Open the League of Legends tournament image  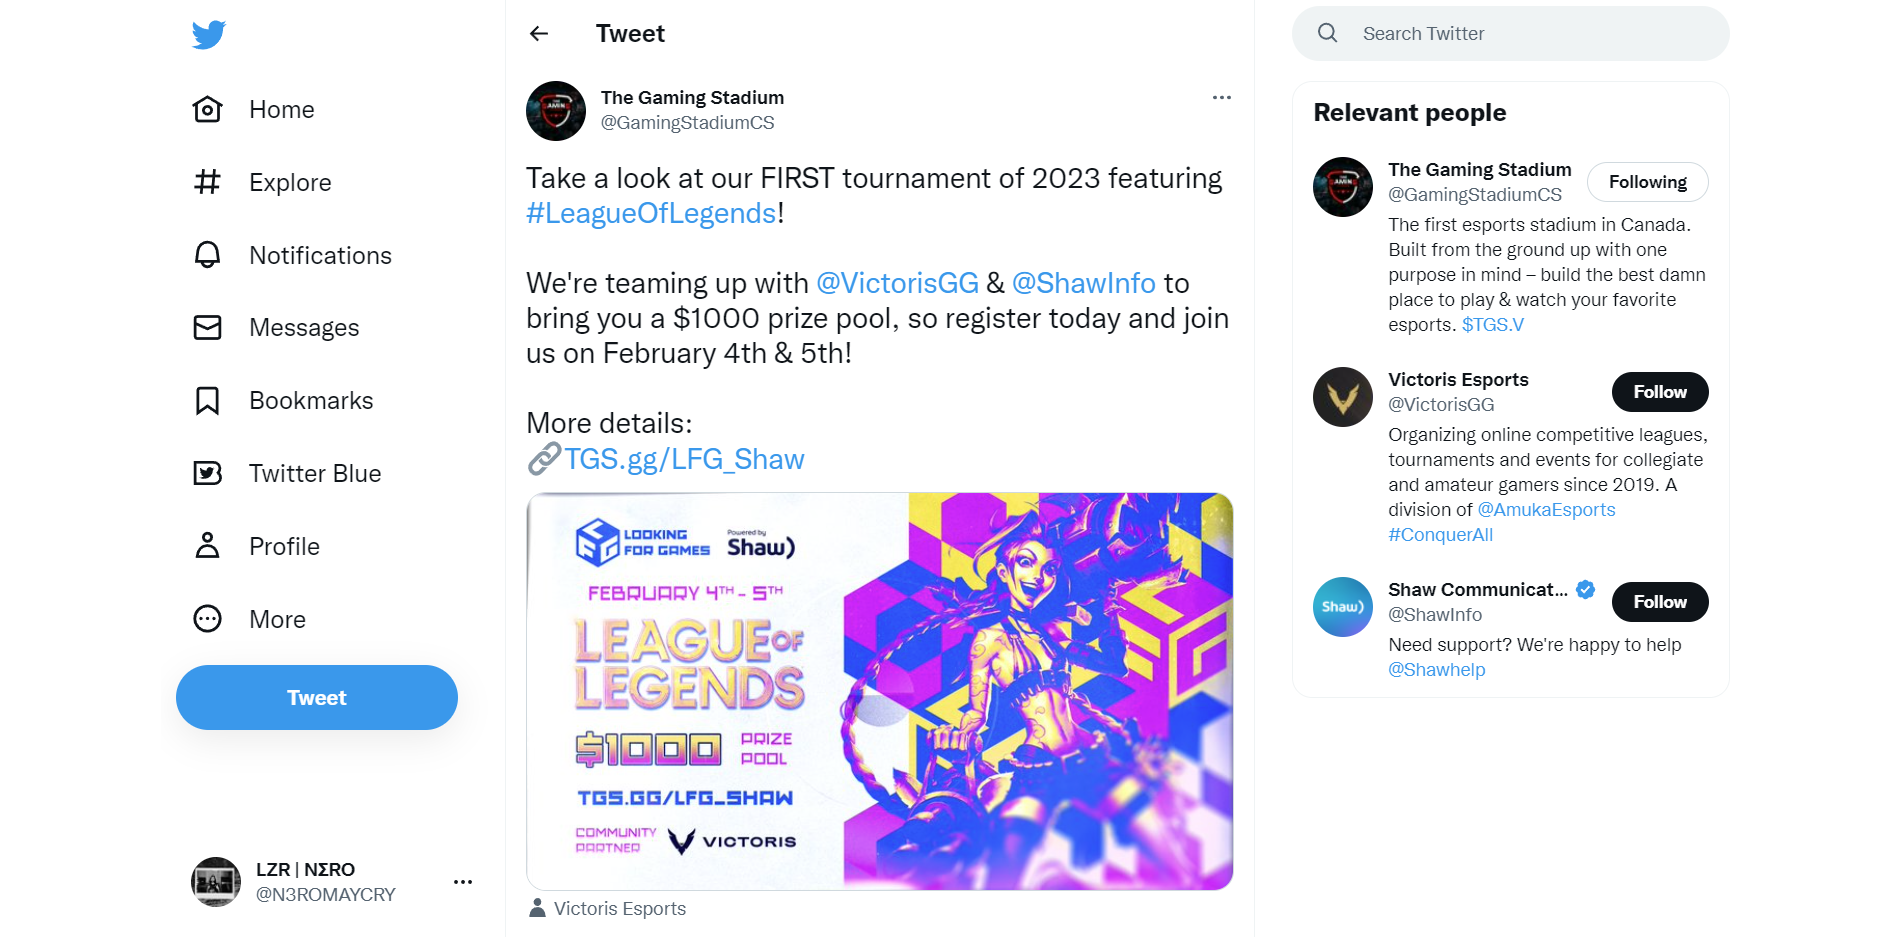(x=880, y=691)
